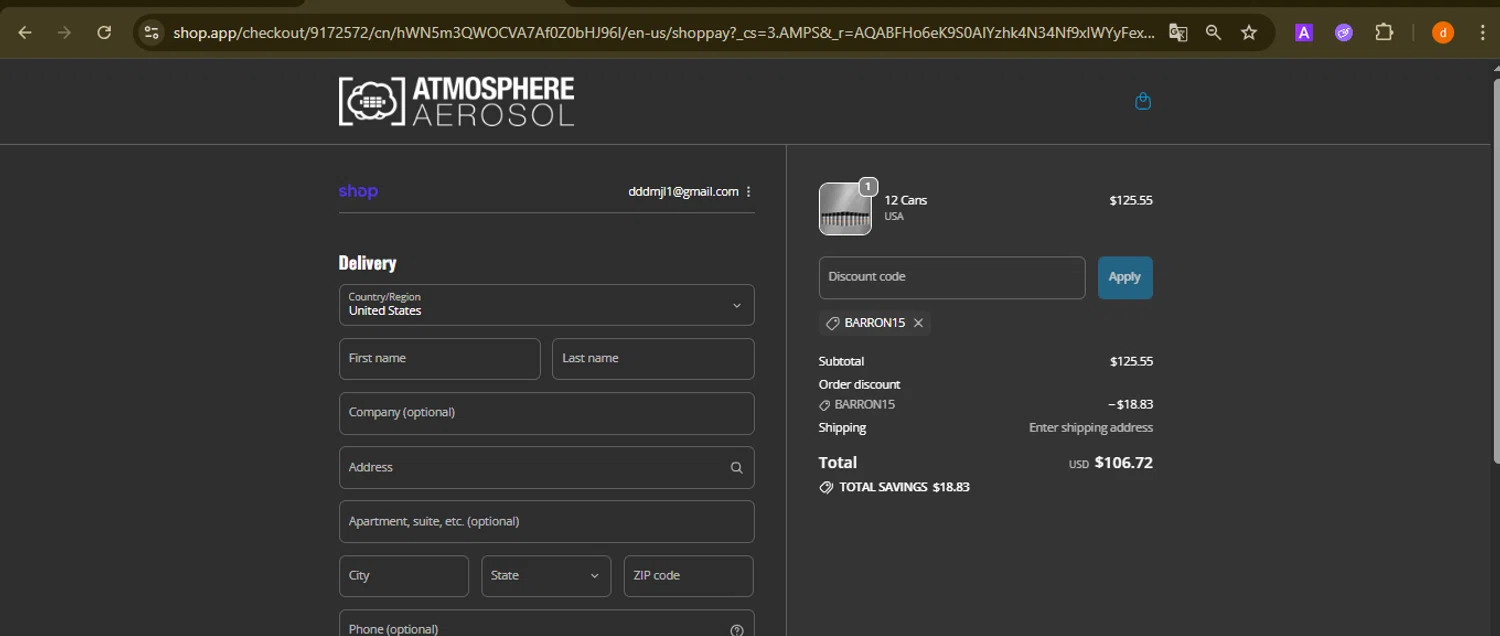Open the purple 'A' extension icon
Image resolution: width=1500 pixels, height=636 pixels.
point(1304,33)
